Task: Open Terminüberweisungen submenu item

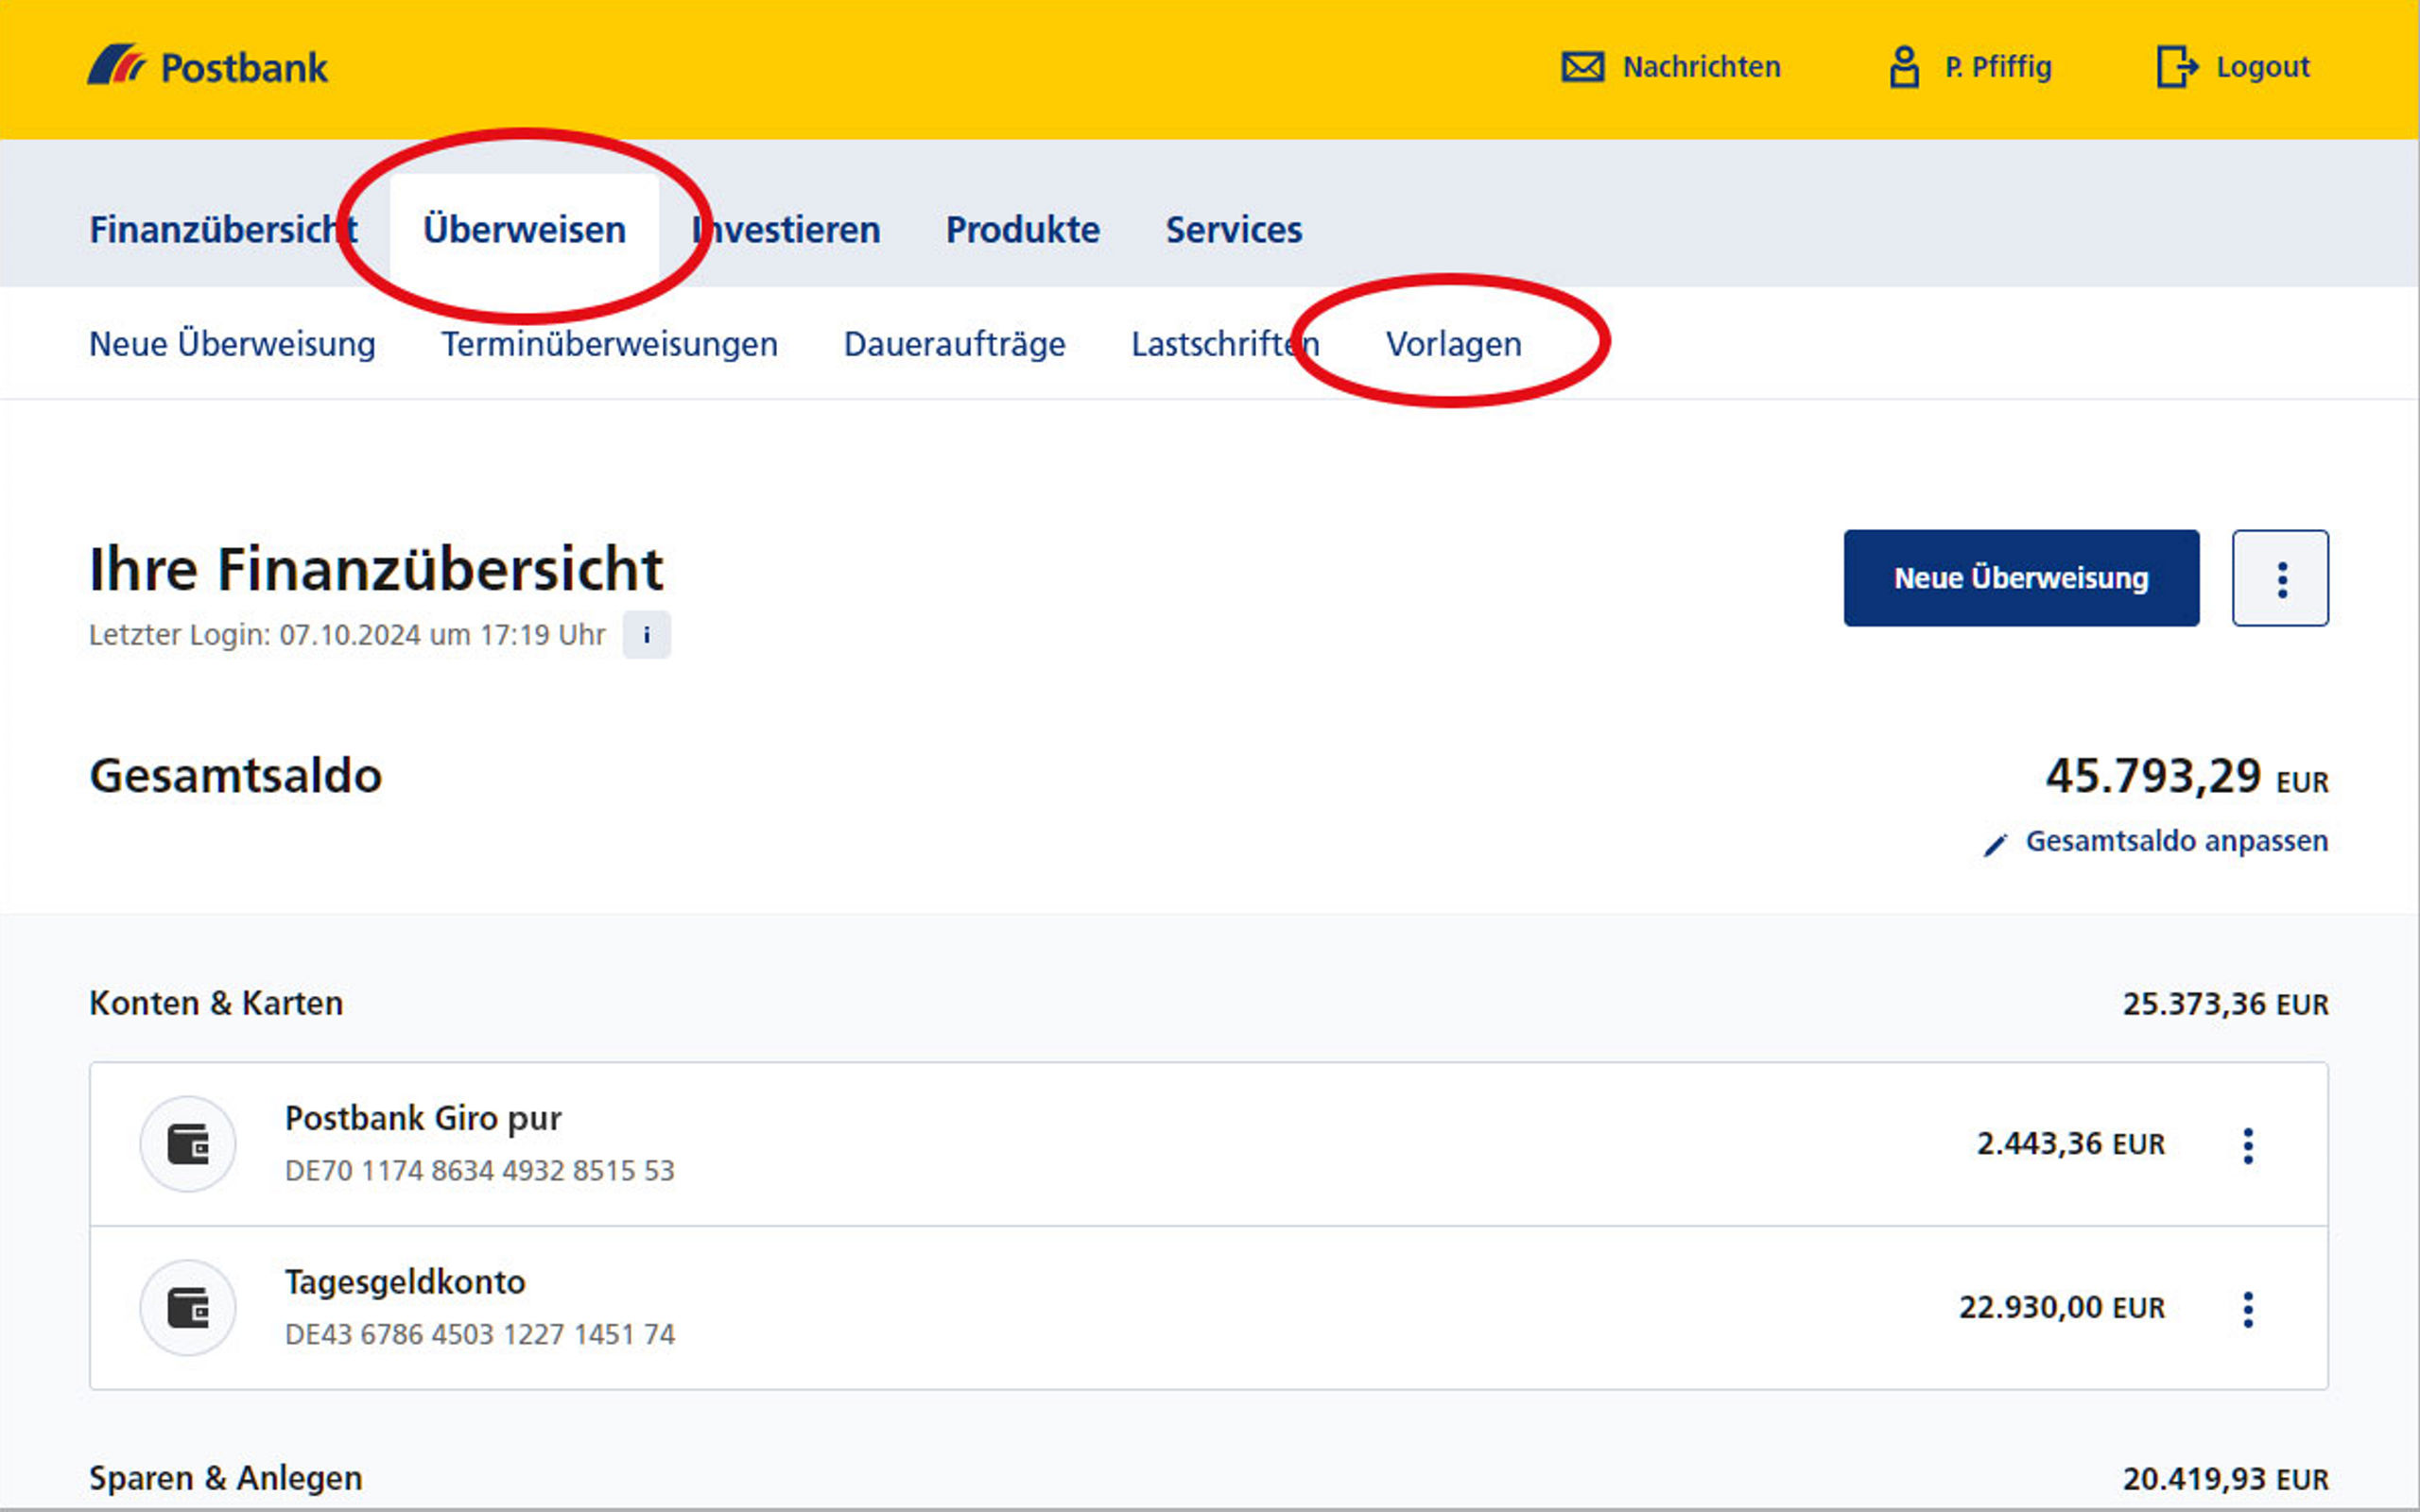Action: (x=610, y=344)
